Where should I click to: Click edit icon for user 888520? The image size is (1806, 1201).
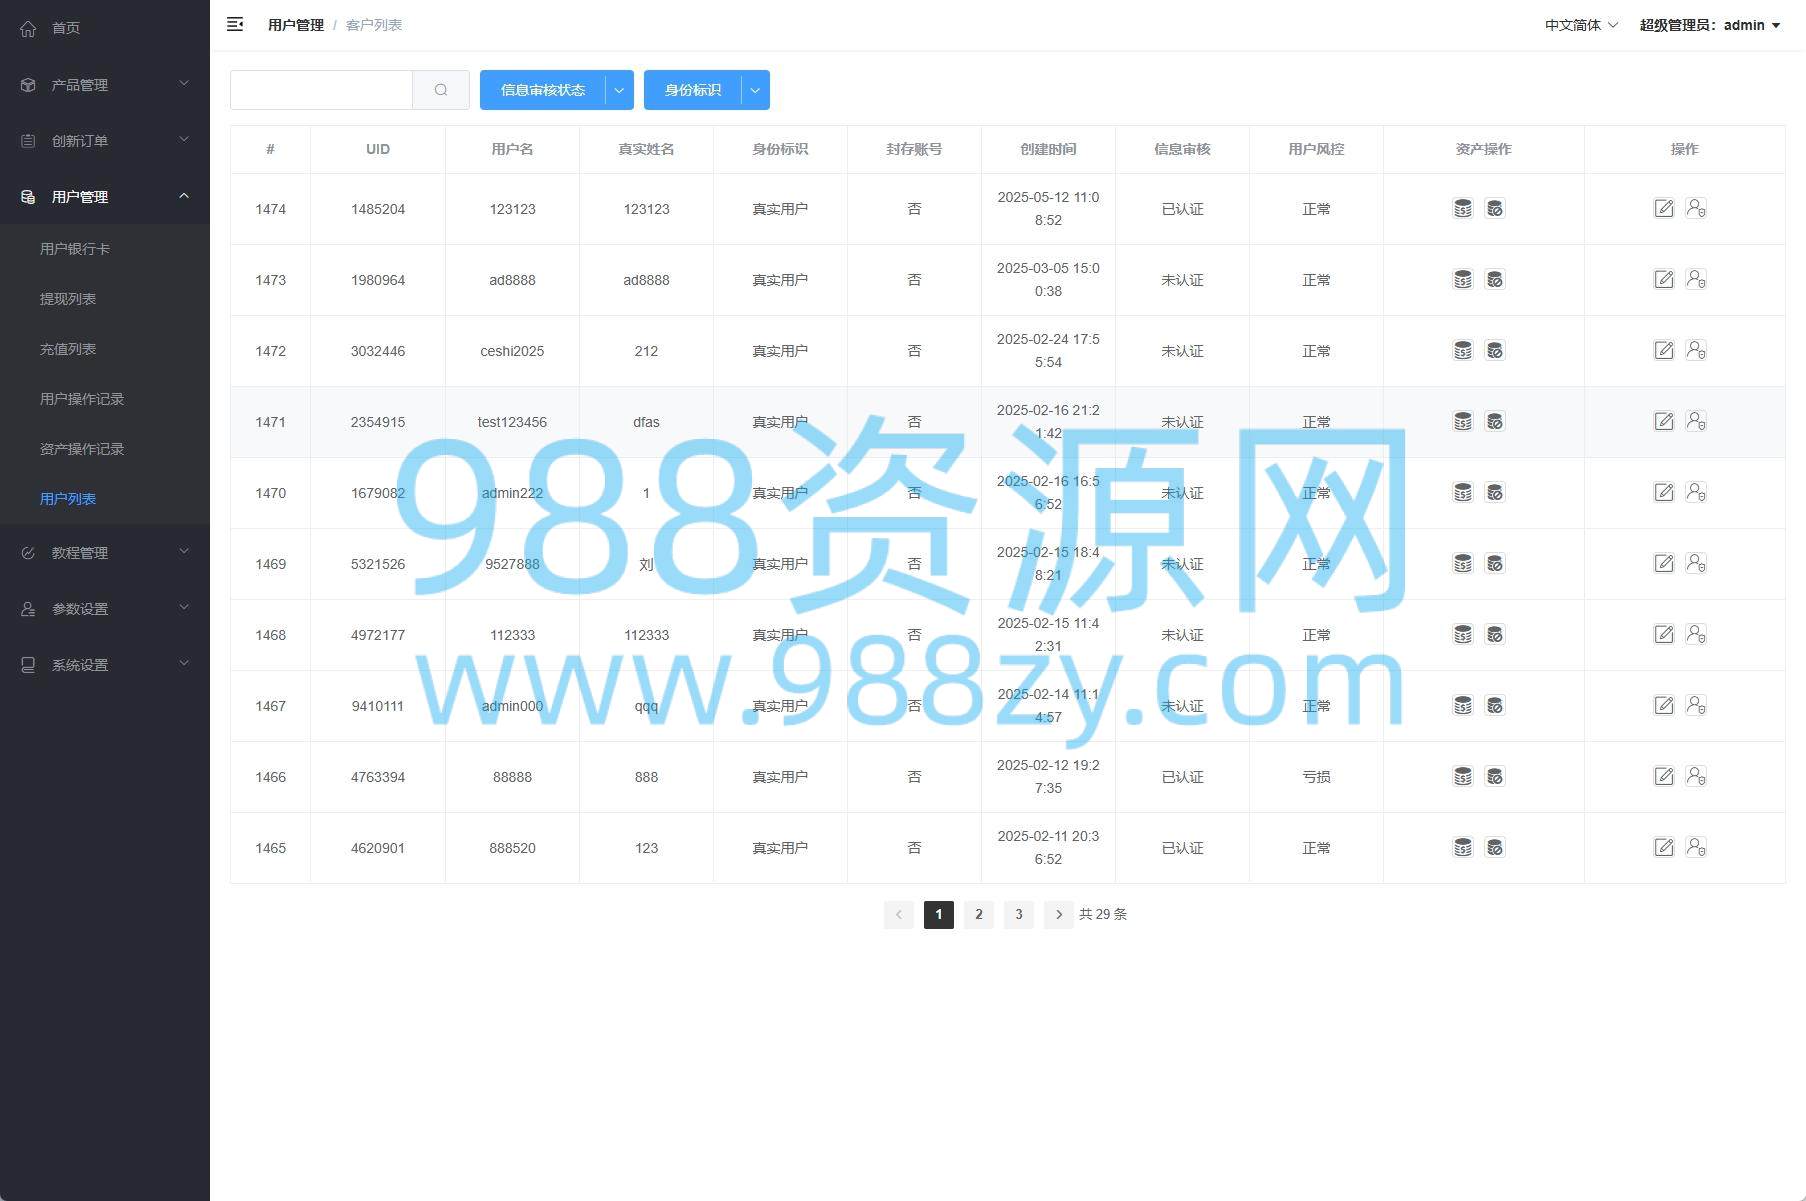point(1663,847)
